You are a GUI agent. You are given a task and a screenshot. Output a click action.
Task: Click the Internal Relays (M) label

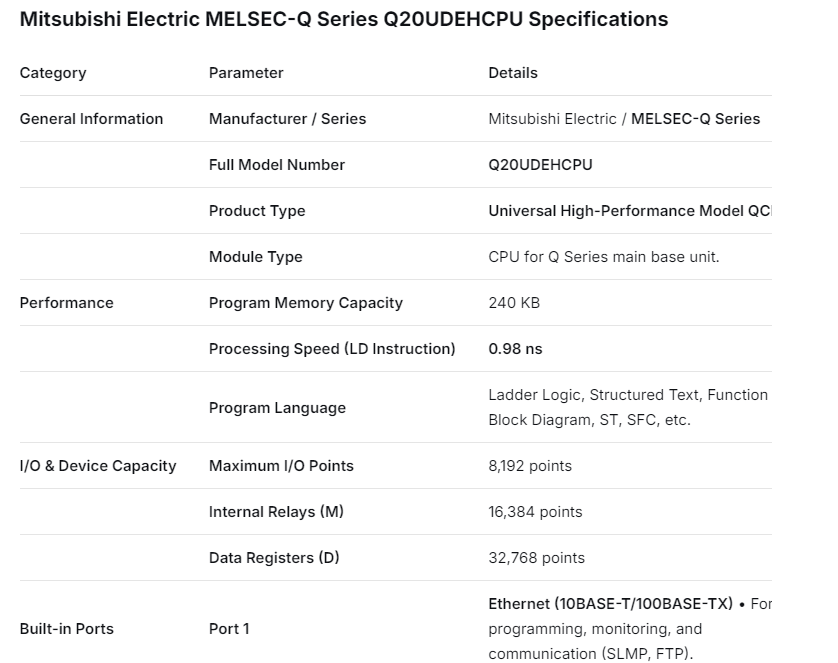[x=276, y=512]
